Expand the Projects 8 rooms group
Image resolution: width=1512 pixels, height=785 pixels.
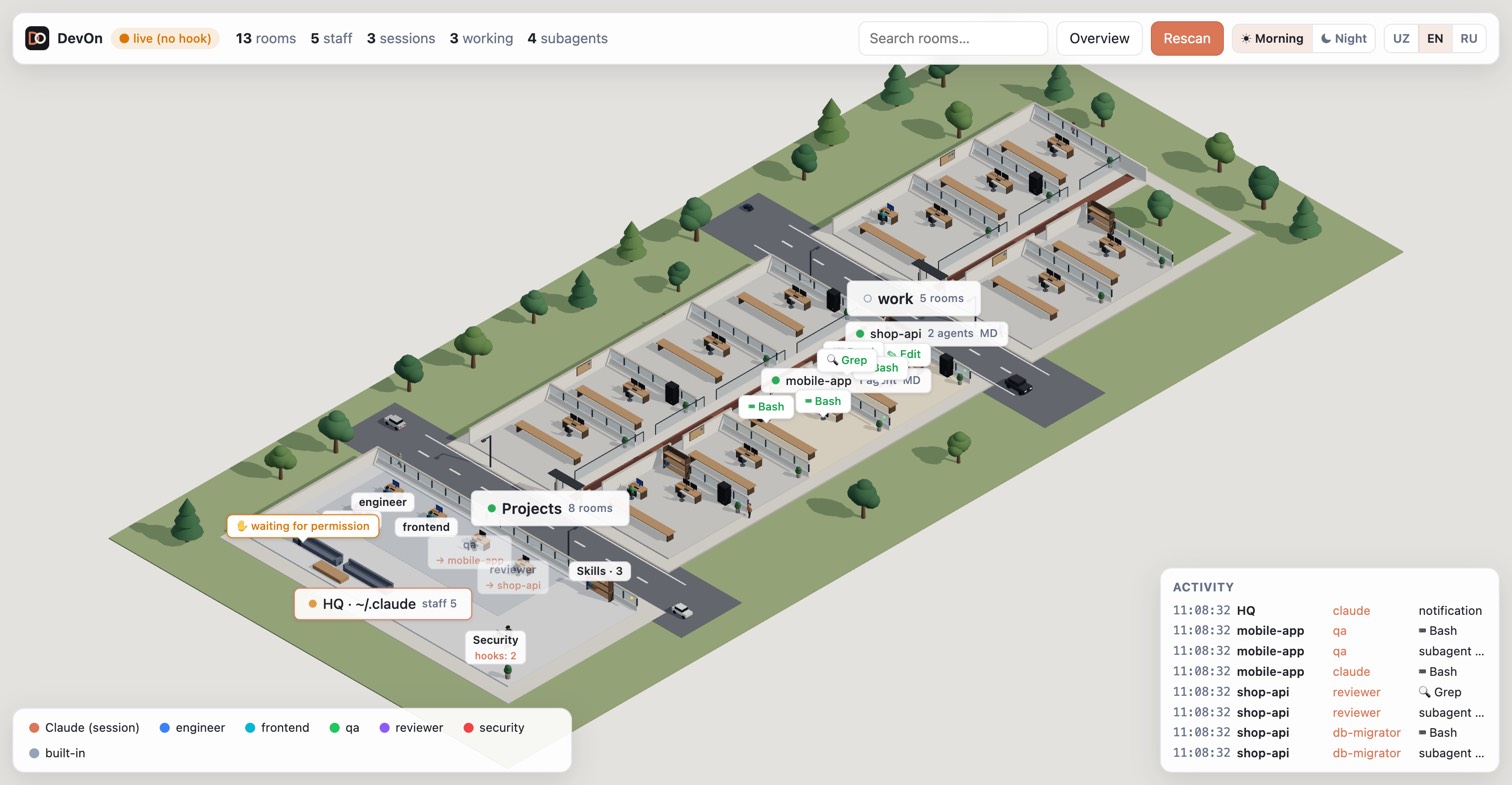click(x=550, y=508)
